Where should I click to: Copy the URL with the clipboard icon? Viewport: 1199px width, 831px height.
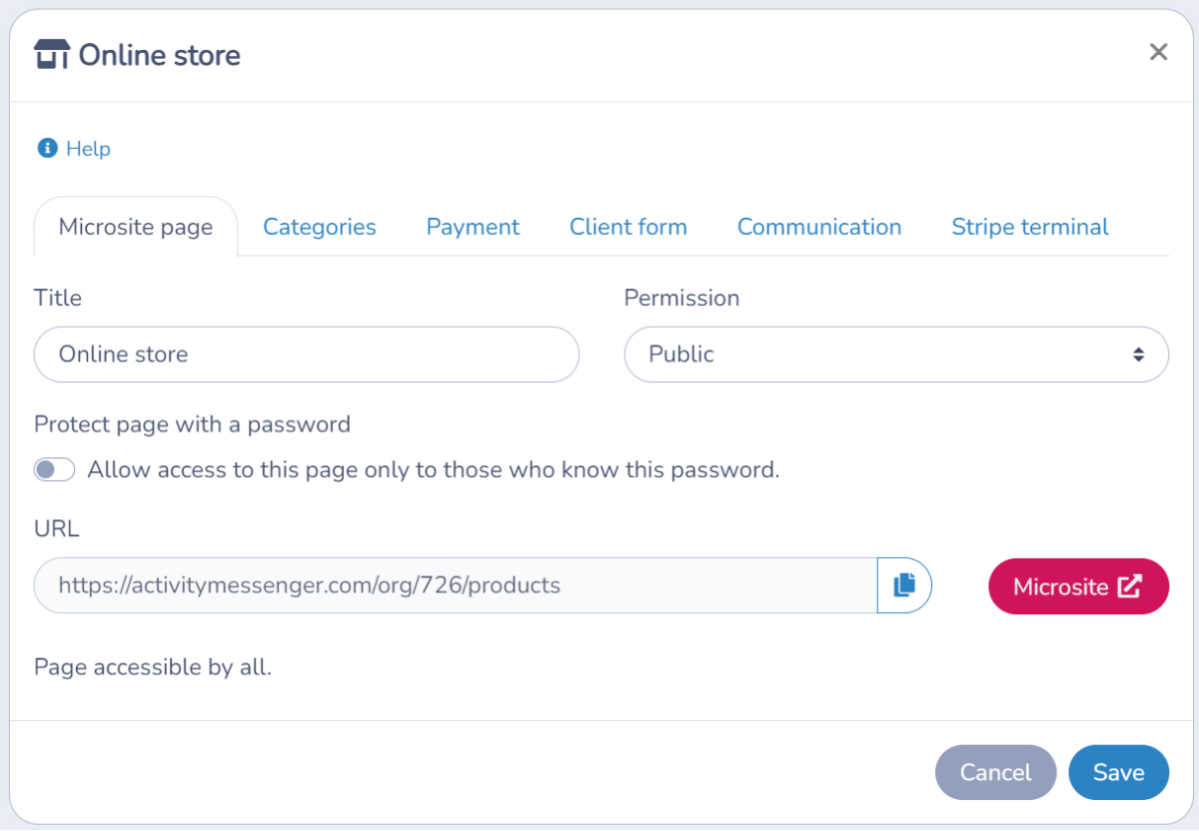904,585
